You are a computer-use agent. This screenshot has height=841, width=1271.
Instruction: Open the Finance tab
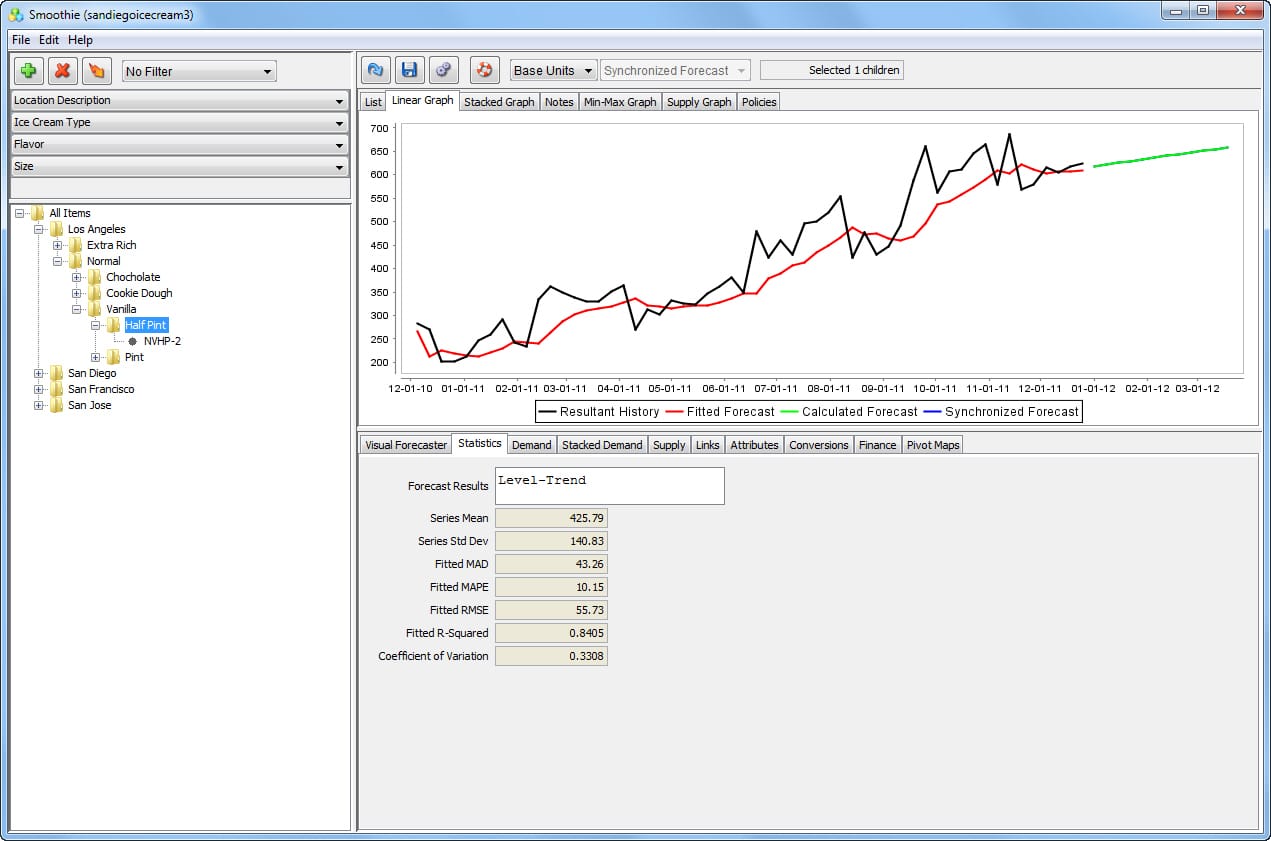pos(877,445)
